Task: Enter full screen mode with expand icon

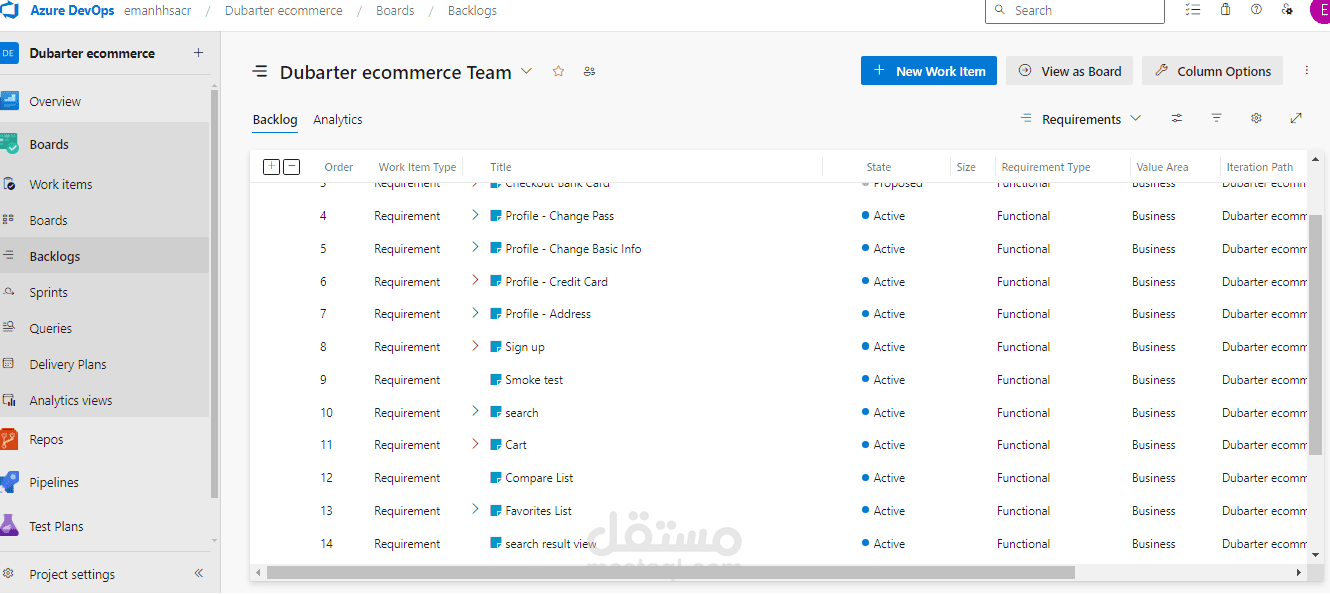Action: pos(1296,118)
